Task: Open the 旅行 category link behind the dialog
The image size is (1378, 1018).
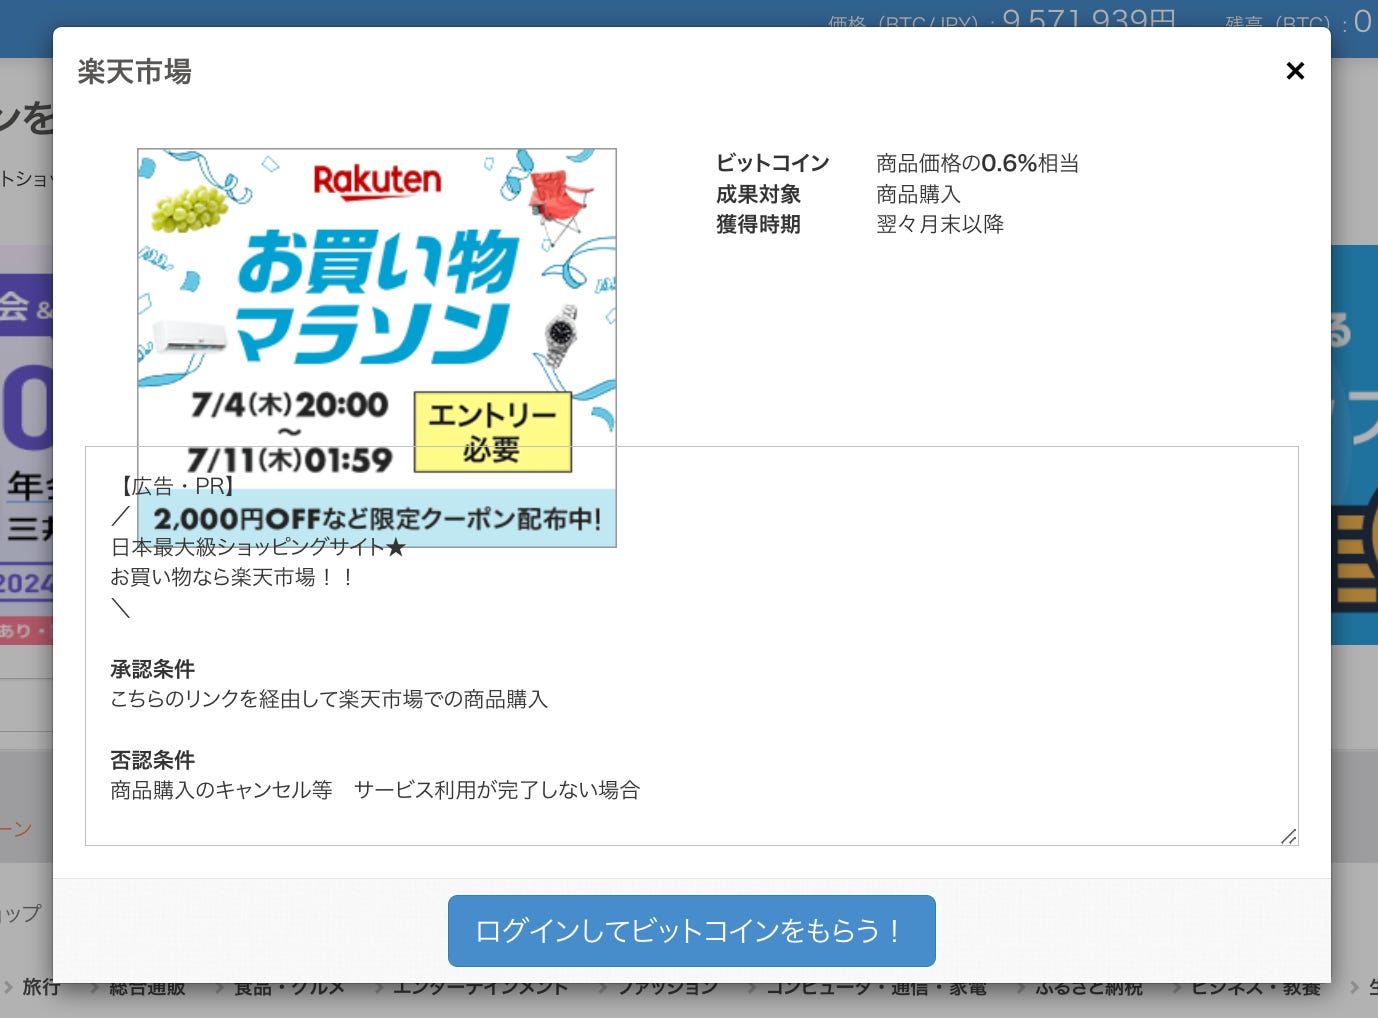Action: click(x=40, y=988)
